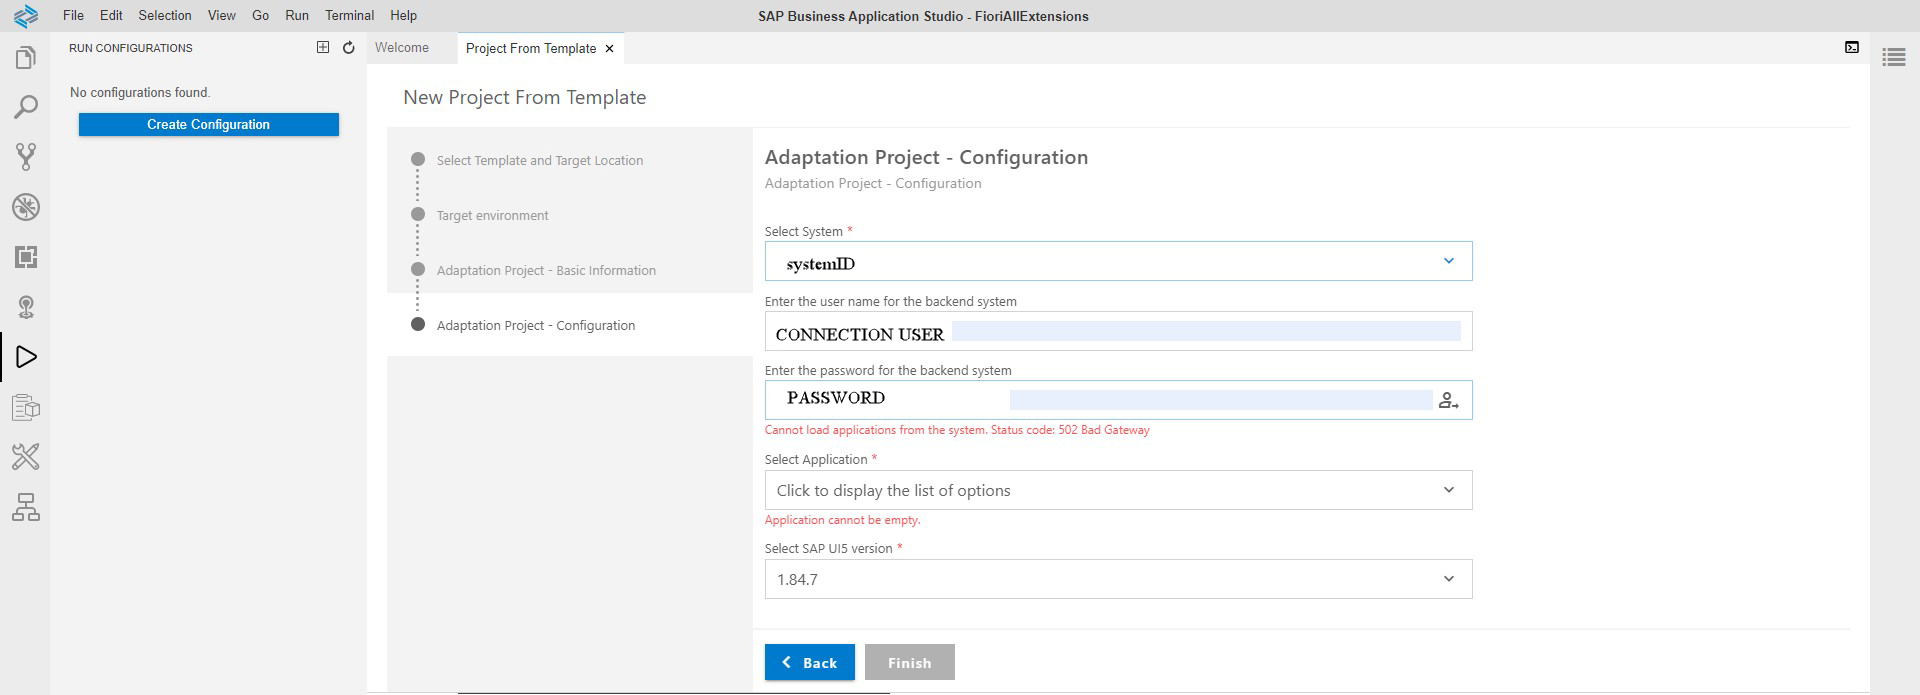Open the Select System dropdown
Viewport: 1920px width, 695px height.
click(1118, 261)
